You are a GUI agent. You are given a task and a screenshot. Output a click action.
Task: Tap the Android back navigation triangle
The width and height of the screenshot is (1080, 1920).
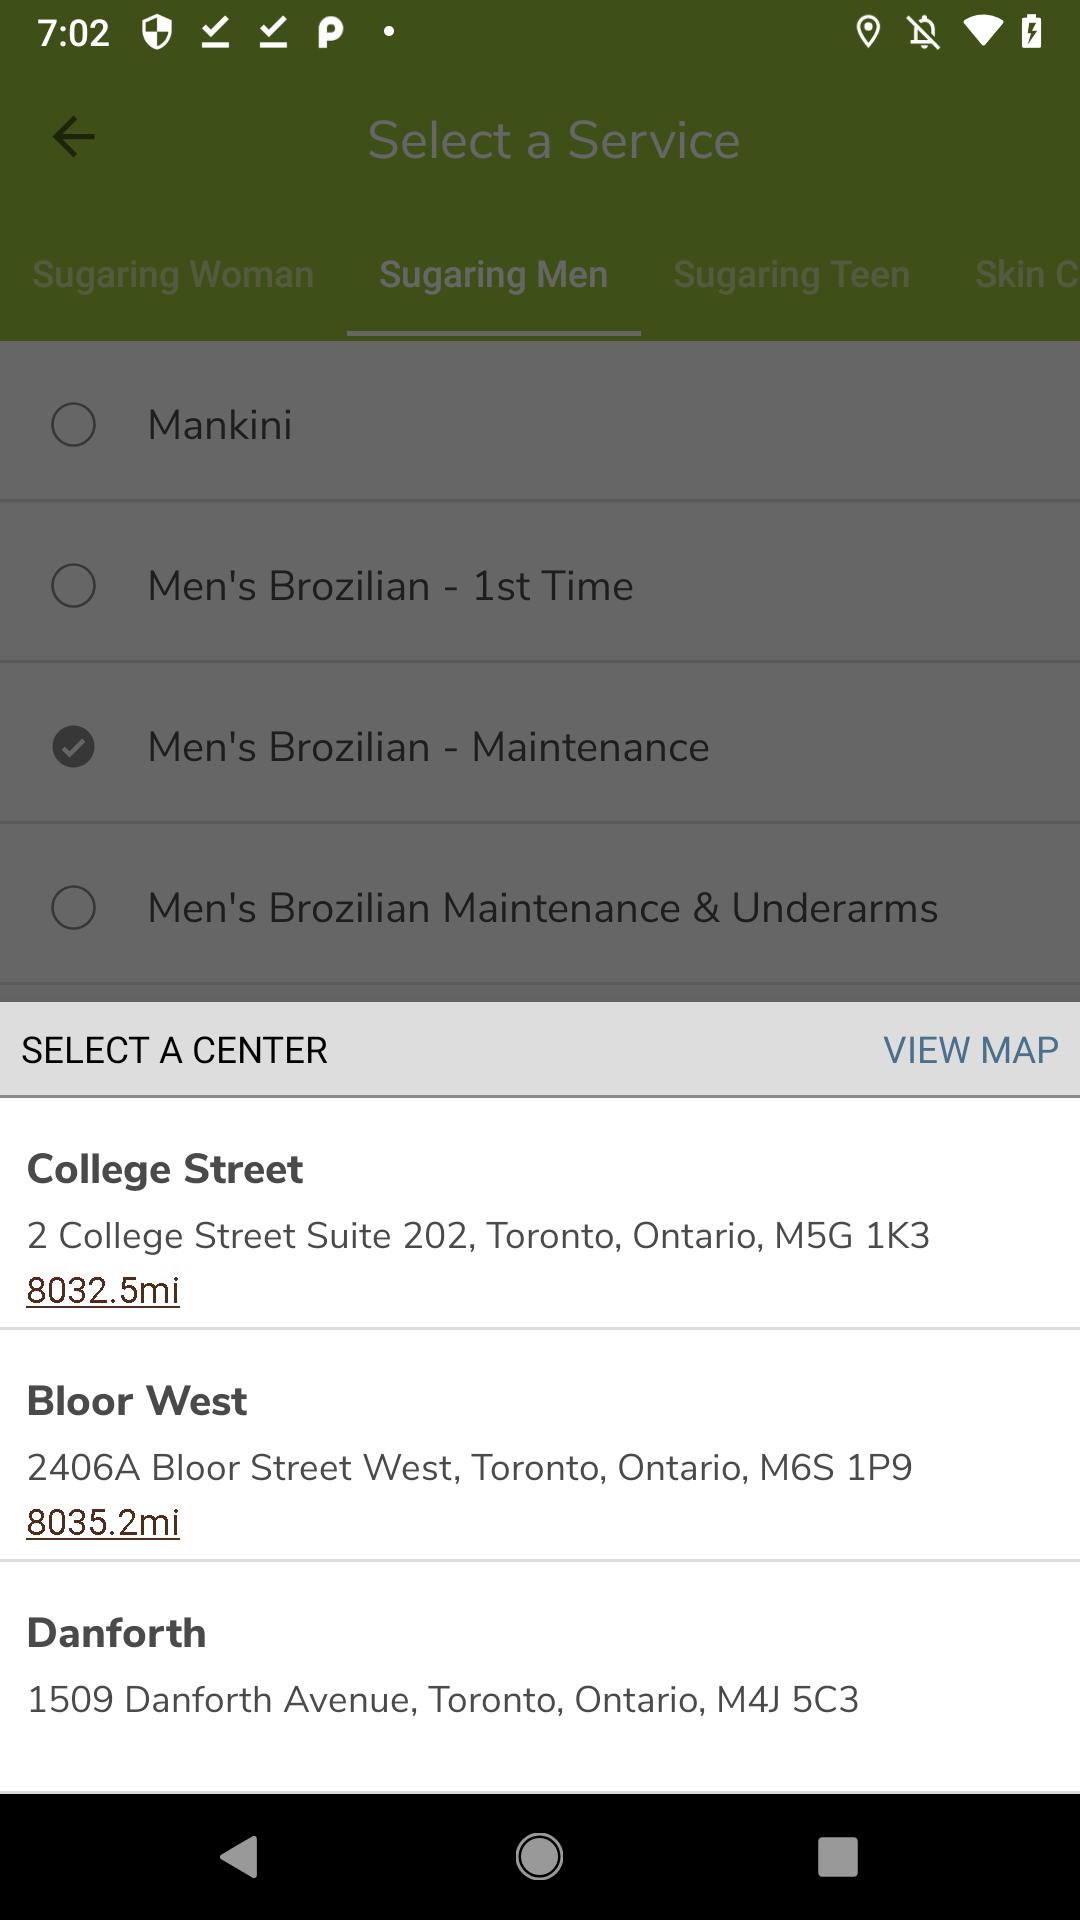point(239,1856)
